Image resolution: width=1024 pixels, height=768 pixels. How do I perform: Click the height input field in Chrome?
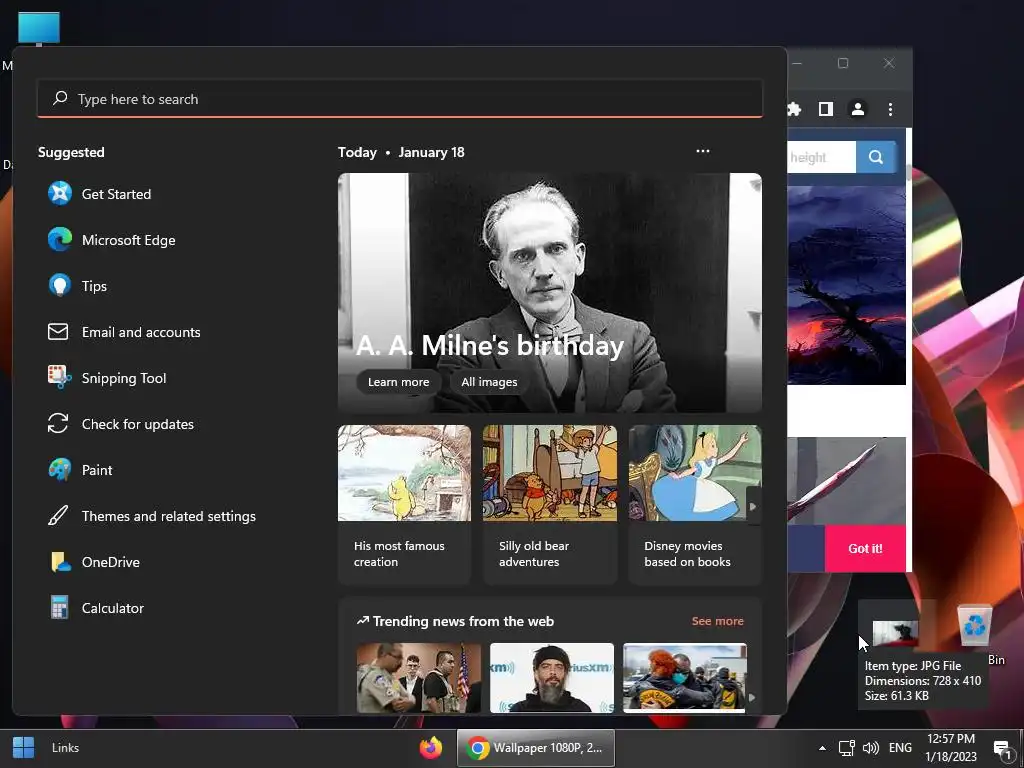coord(822,157)
